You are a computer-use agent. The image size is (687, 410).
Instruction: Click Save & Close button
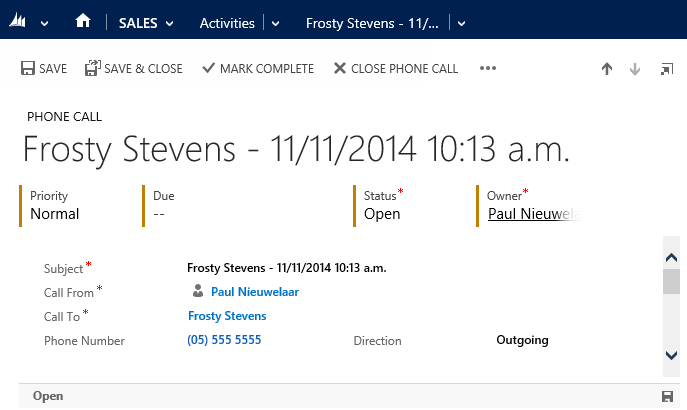(x=134, y=69)
